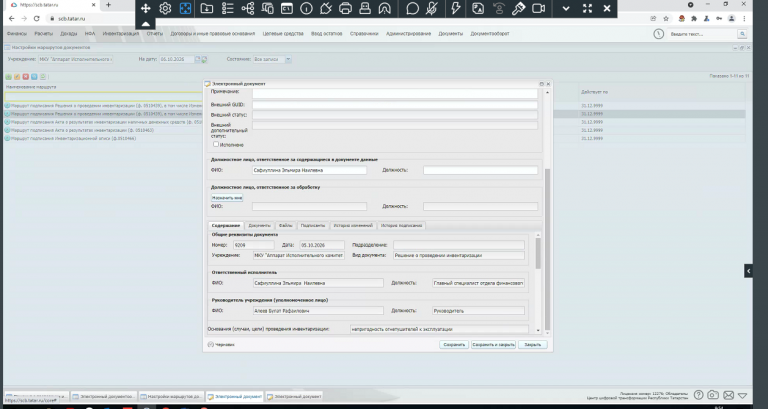Viewport: 768px width, 409px height.
Task: Click the search magnifier icon
Action: pos(743,34)
